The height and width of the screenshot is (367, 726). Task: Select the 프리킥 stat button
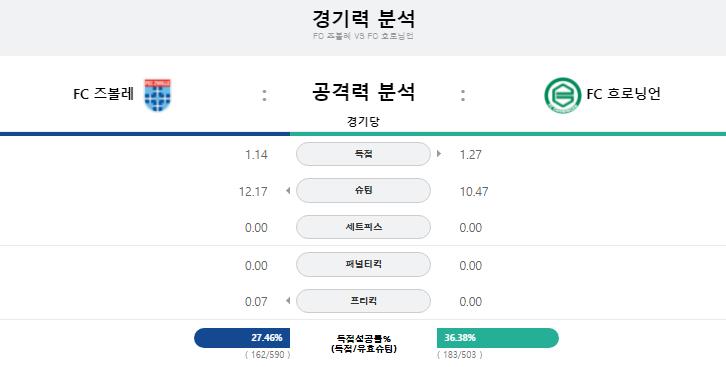[x=363, y=301]
